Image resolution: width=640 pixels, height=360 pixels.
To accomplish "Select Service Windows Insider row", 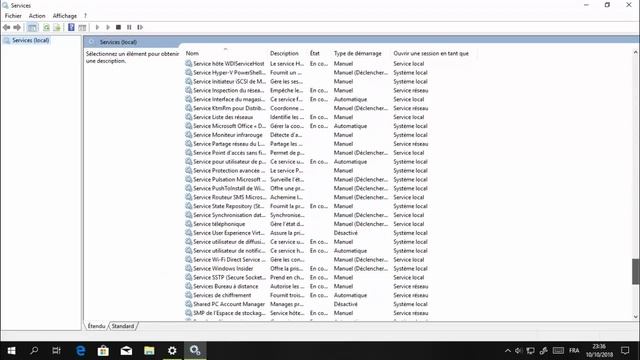I will click(x=306, y=269).
